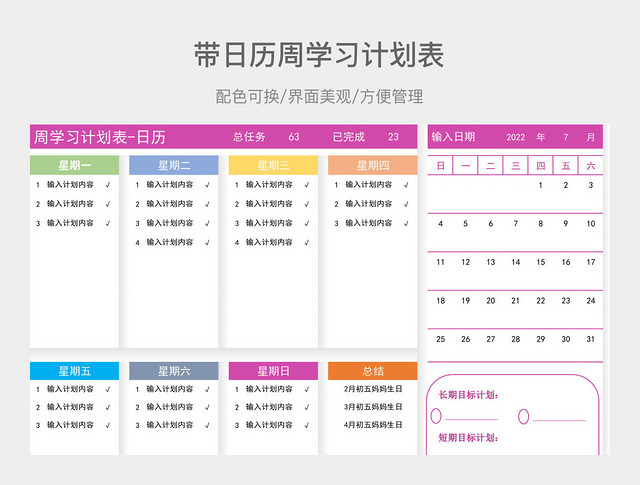Toggle the checkmark for 星期三 task 2
The image size is (640, 485).
[307, 204]
